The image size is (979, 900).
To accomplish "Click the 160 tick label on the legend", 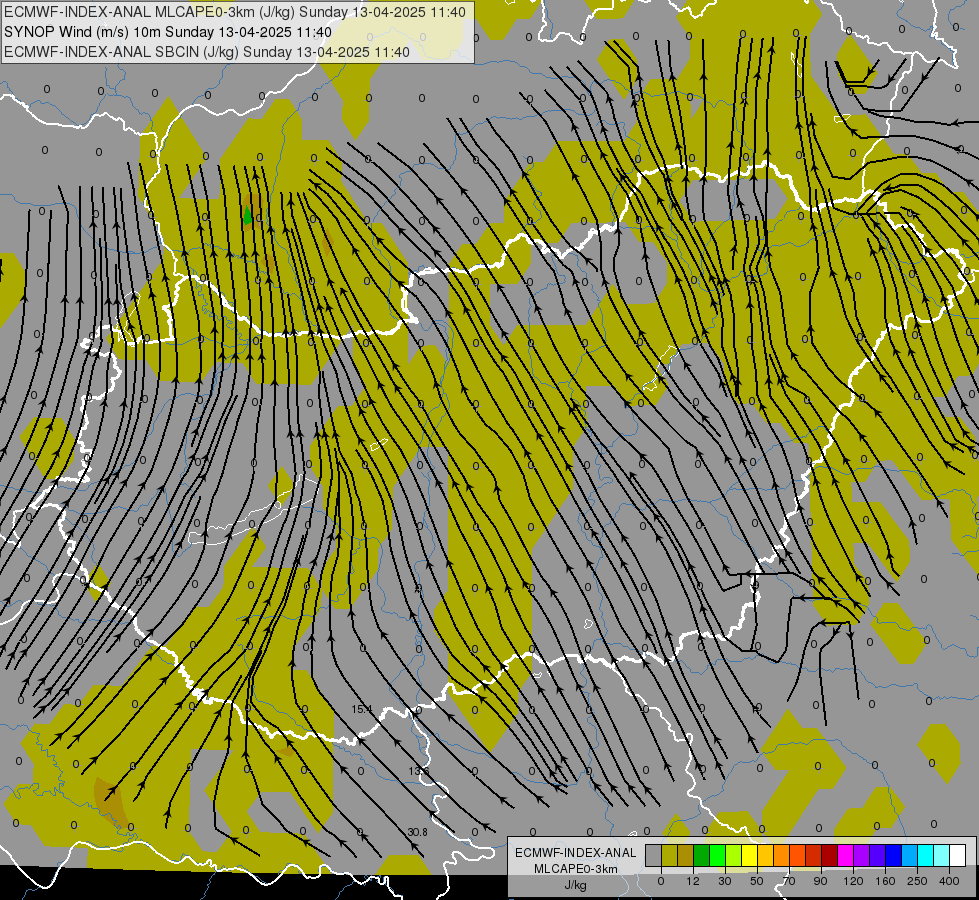I will [885, 881].
